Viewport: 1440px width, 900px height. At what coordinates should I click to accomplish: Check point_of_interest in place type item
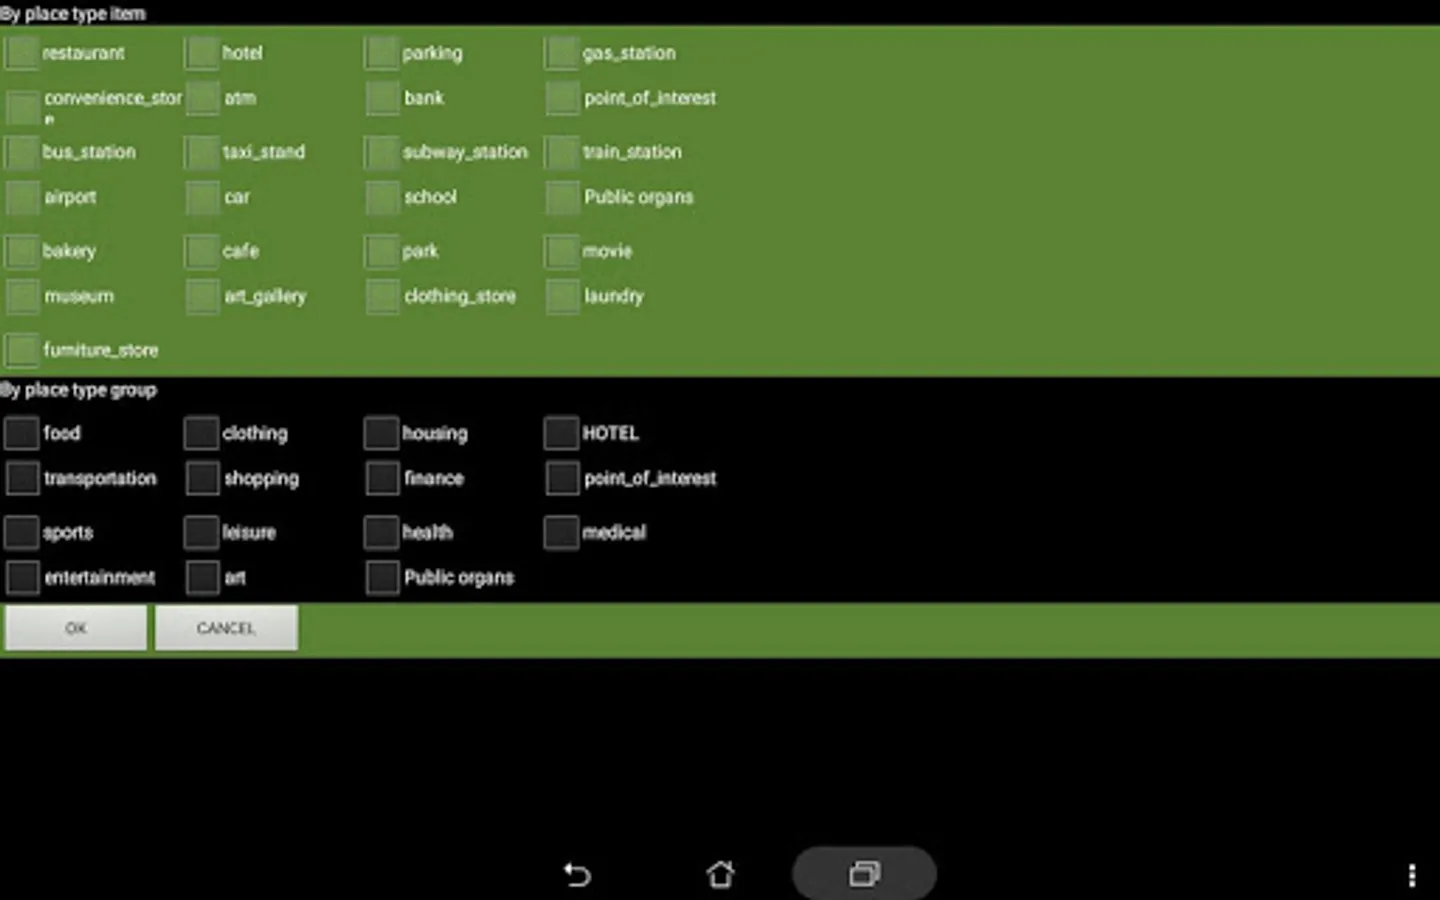coord(562,98)
